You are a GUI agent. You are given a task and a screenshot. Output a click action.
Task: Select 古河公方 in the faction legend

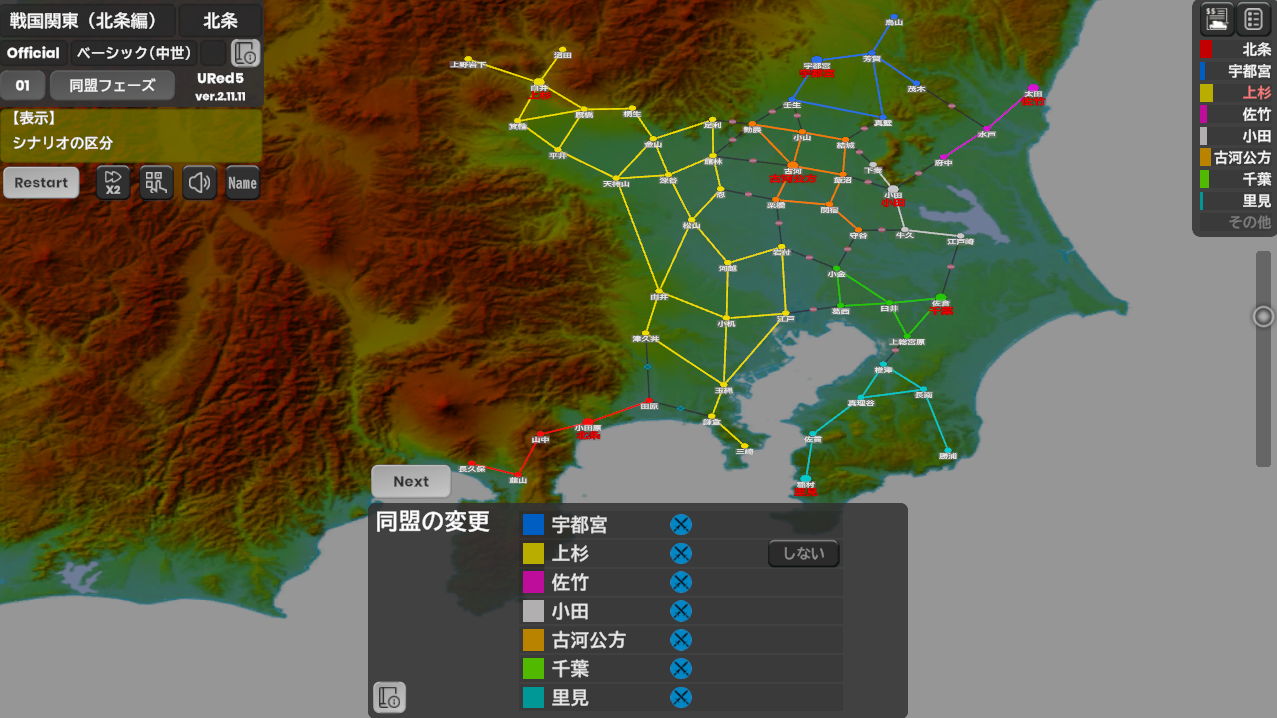point(1240,157)
